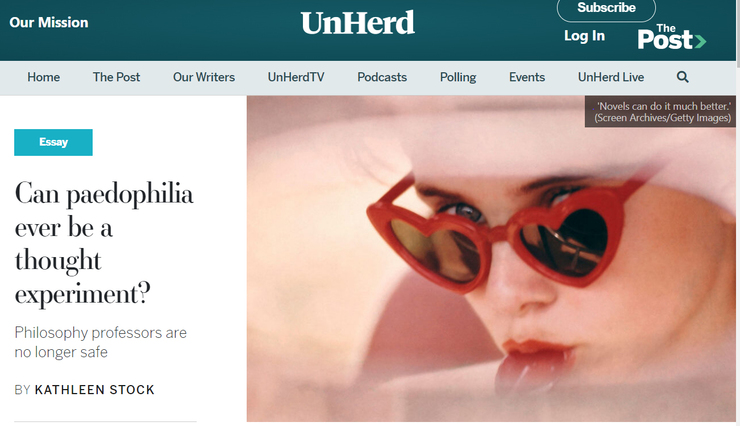
Task: Click the green arrow on Post logo
Action: point(700,42)
